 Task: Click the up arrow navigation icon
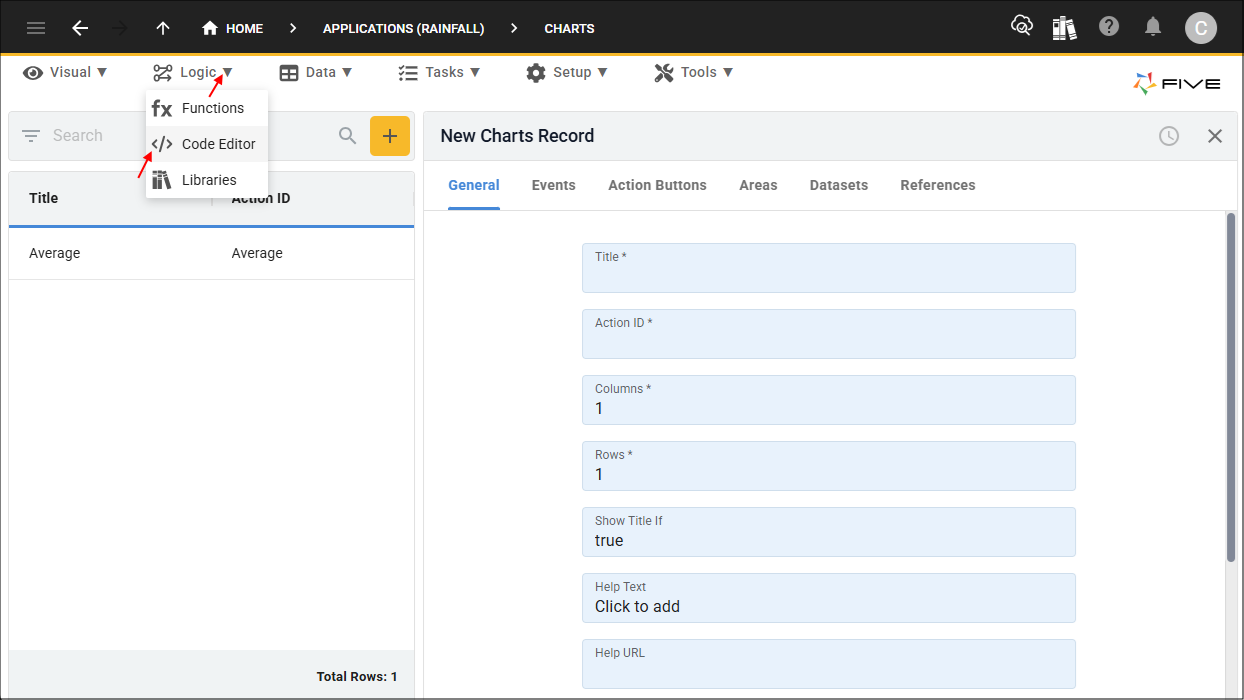point(163,28)
